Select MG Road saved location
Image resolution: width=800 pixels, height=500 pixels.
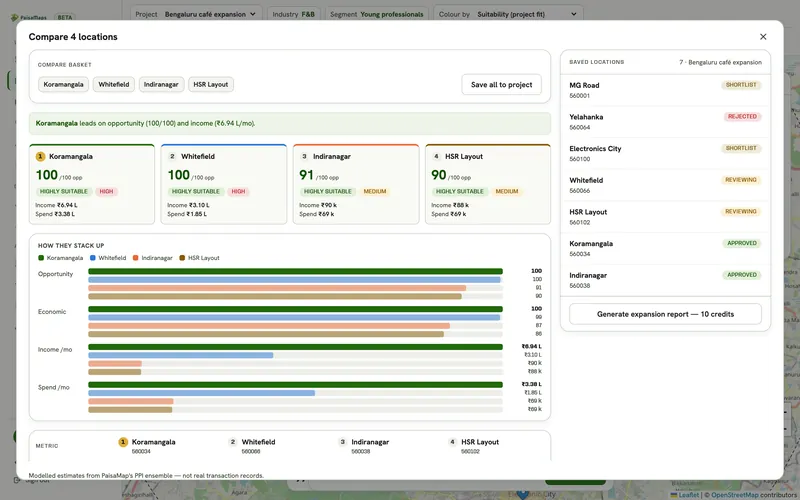point(665,90)
